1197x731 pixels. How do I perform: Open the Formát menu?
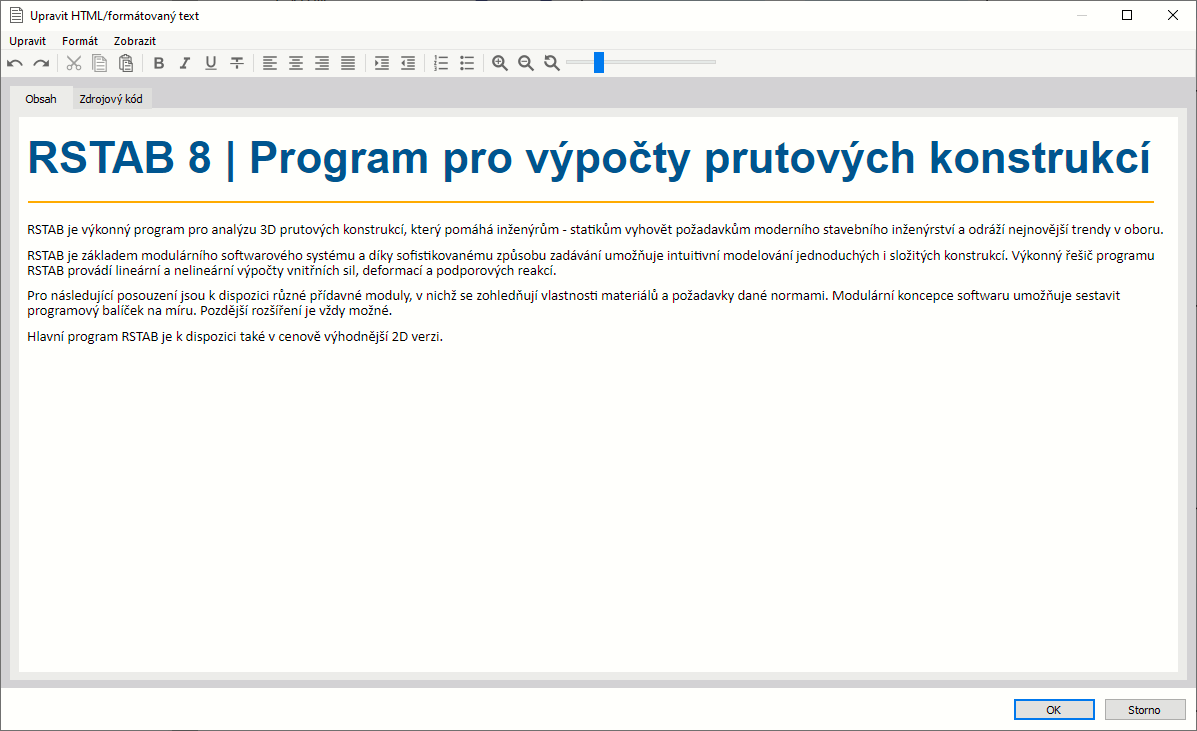[79, 40]
